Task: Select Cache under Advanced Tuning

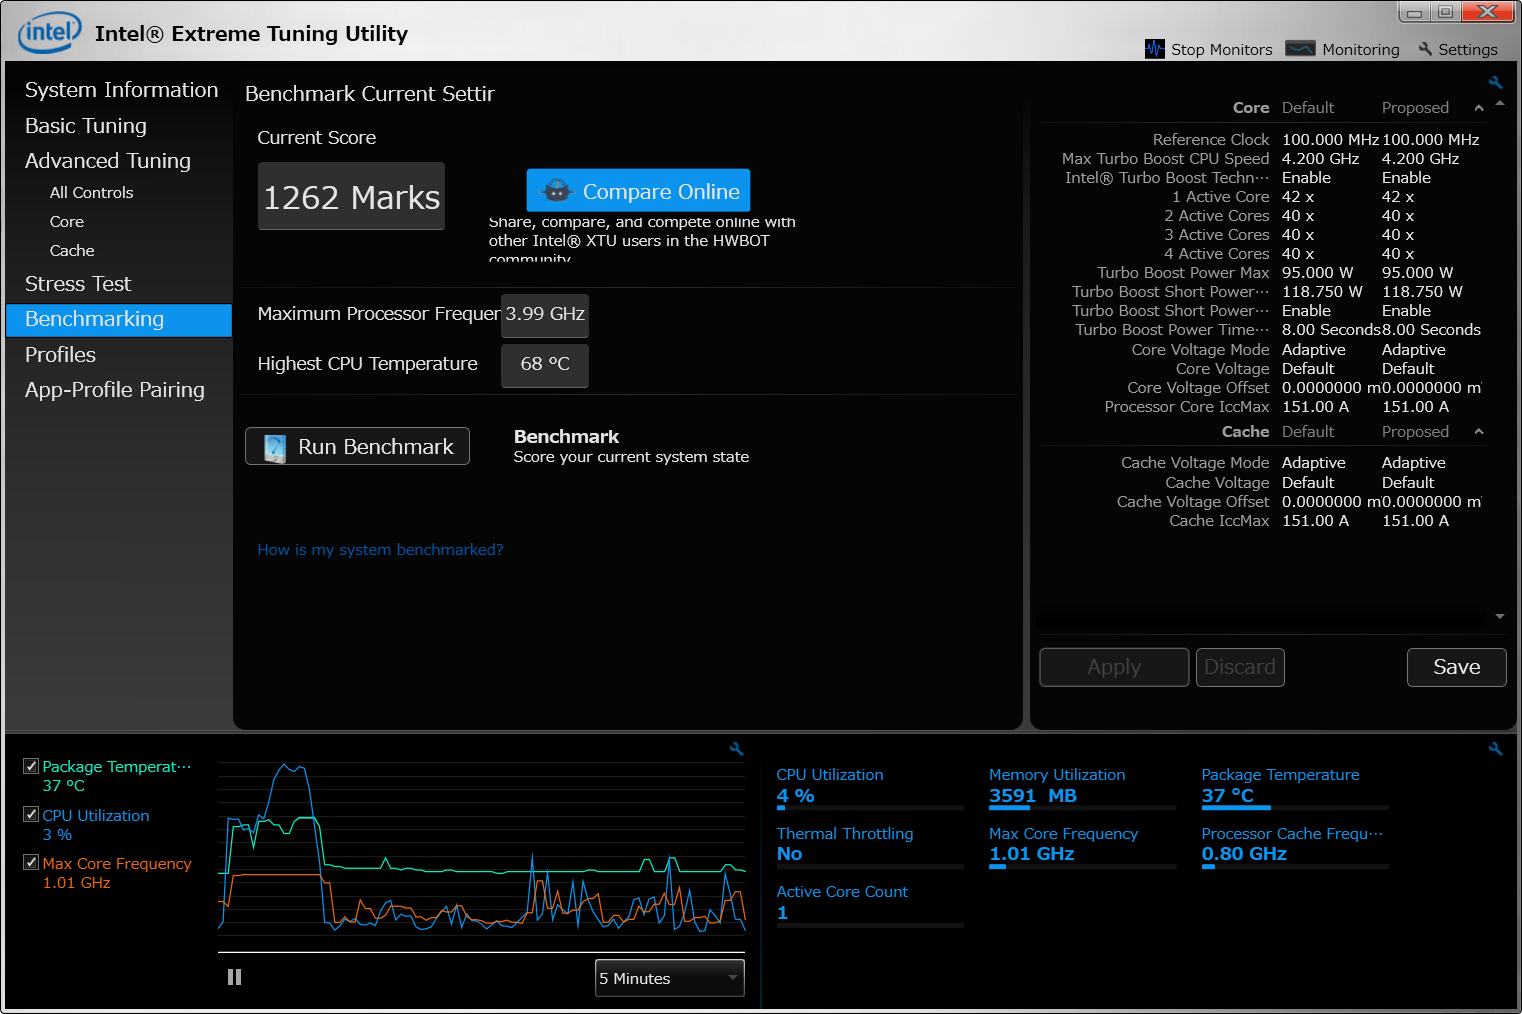Action: (x=72, y=251)
